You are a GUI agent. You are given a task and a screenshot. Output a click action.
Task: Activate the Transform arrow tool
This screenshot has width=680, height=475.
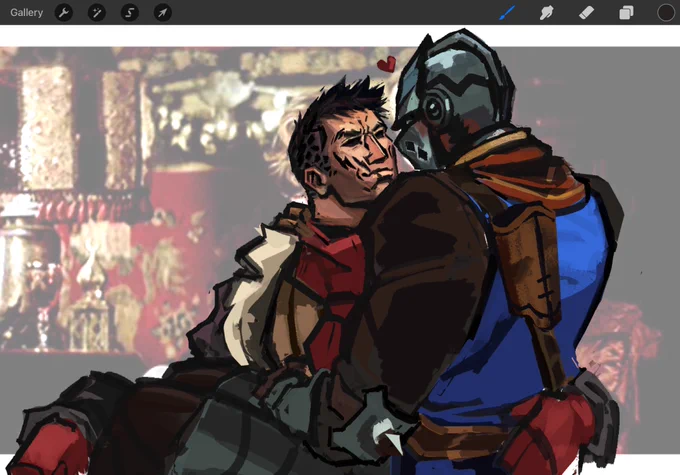[163, 13]
